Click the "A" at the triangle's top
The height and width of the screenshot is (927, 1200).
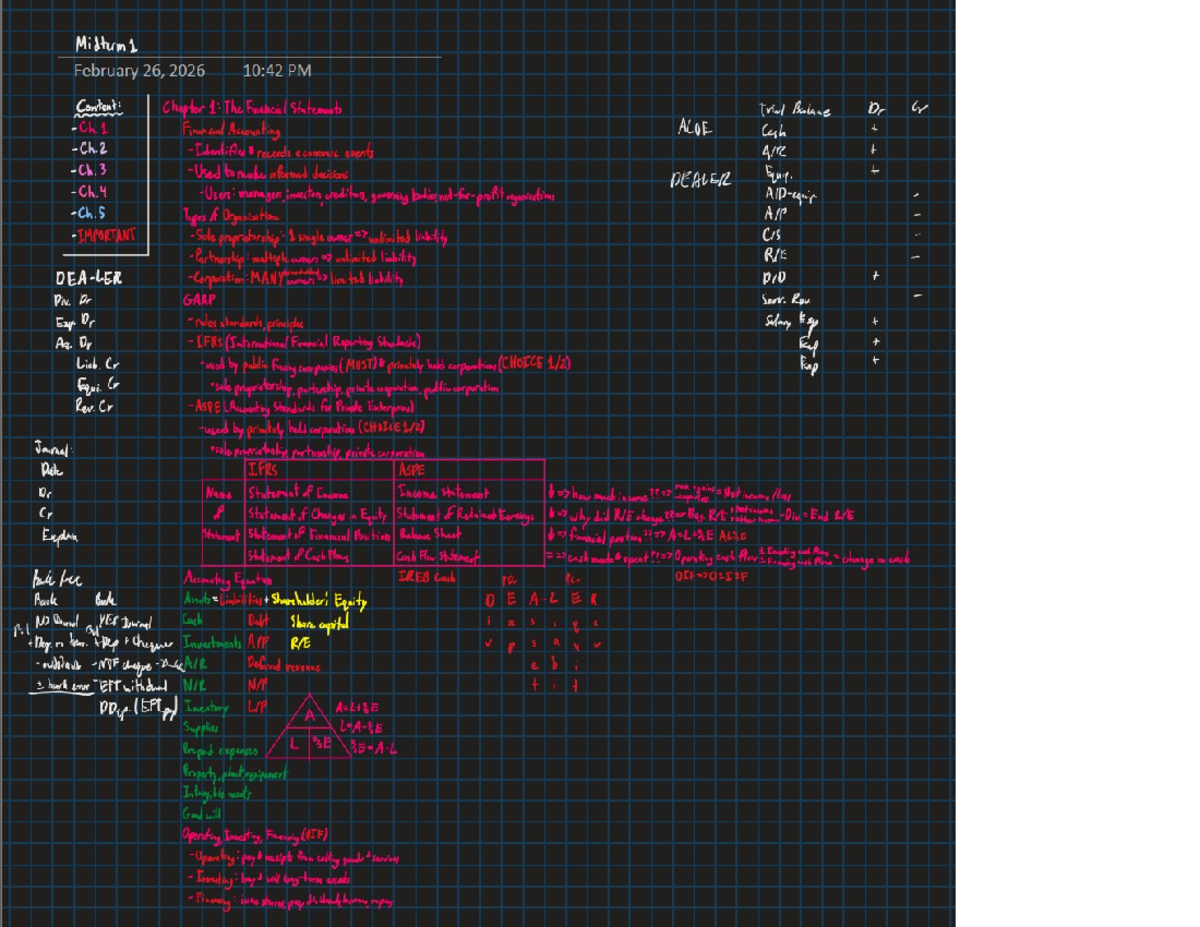coord(310,715)
